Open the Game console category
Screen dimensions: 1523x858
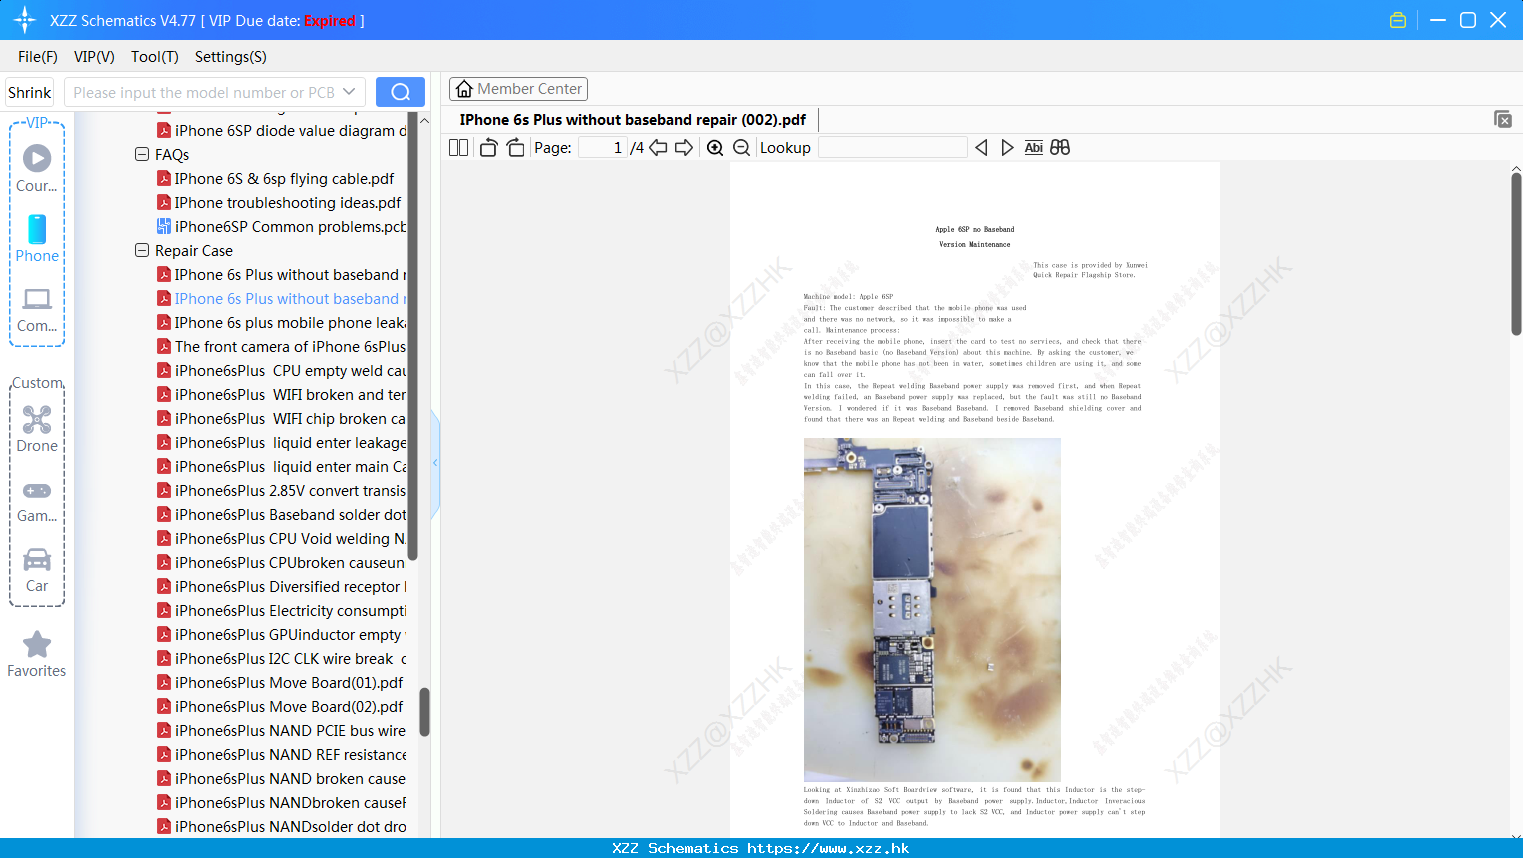(x=37, y=502)
